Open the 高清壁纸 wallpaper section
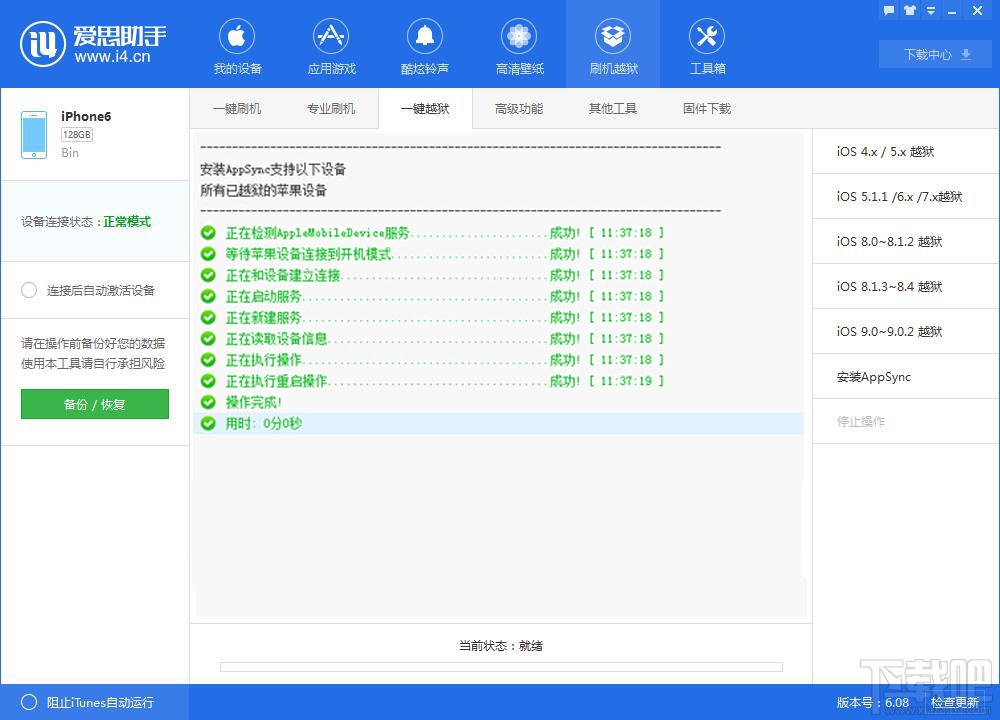The image size is (1000, 720). click(518, 44)
